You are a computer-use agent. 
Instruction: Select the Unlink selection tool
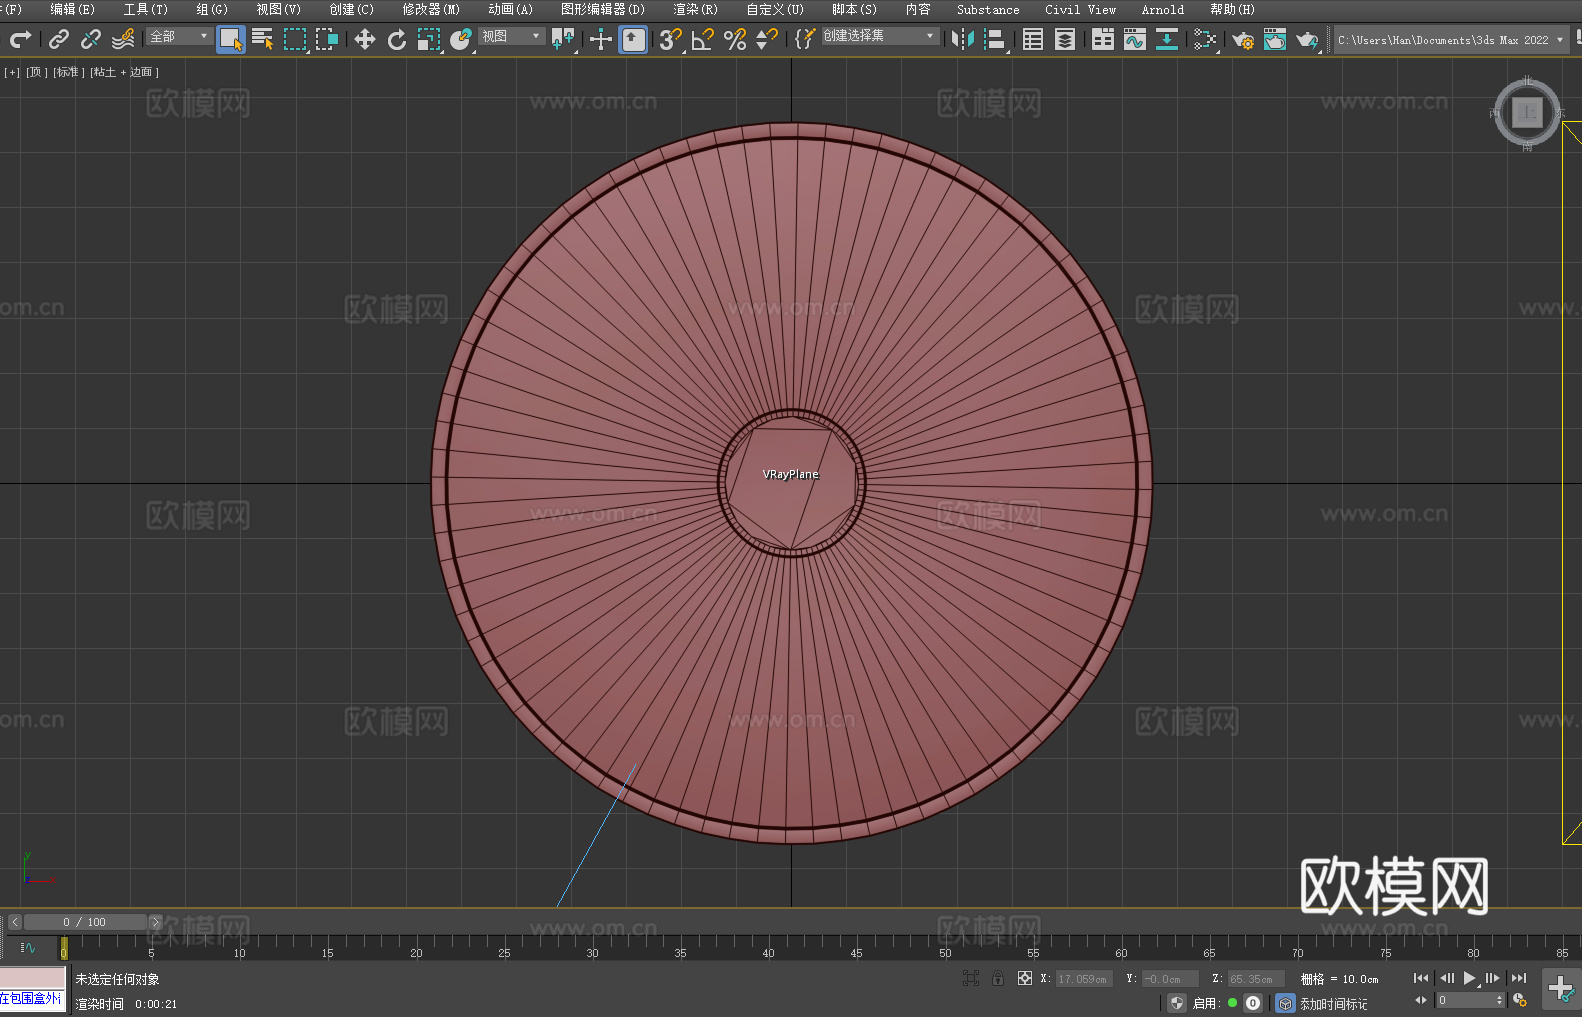(x=91, y=39)
